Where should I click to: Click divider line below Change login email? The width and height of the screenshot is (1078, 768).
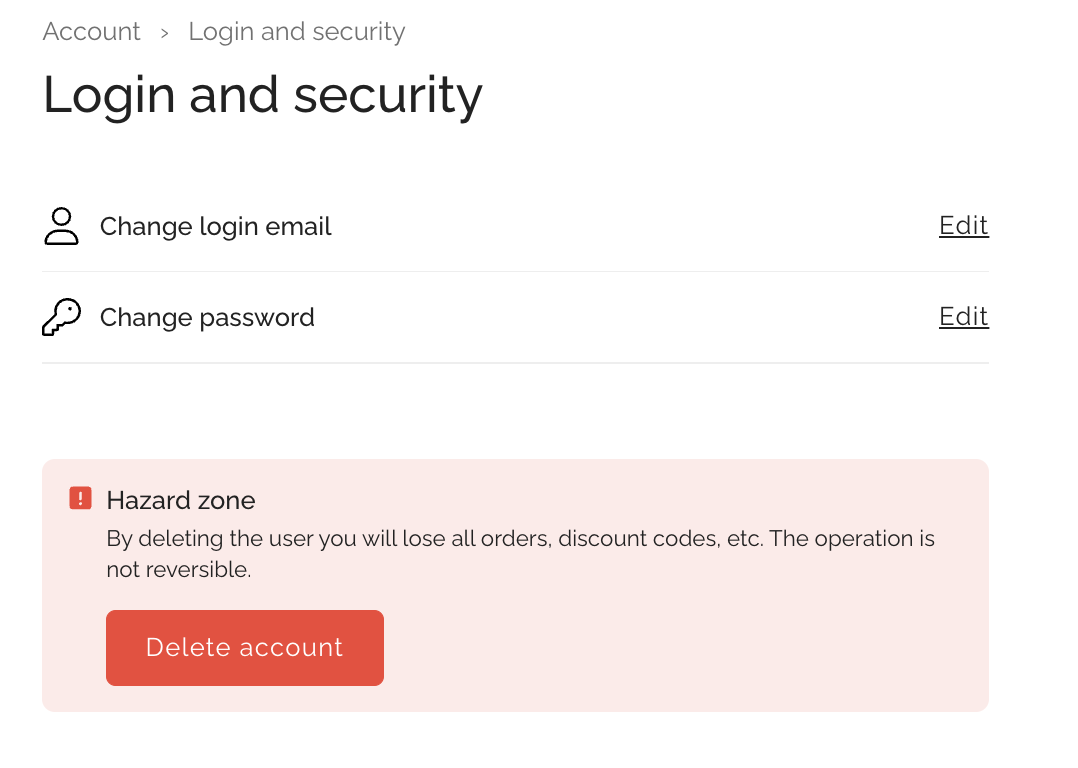[x=515, y=271]
